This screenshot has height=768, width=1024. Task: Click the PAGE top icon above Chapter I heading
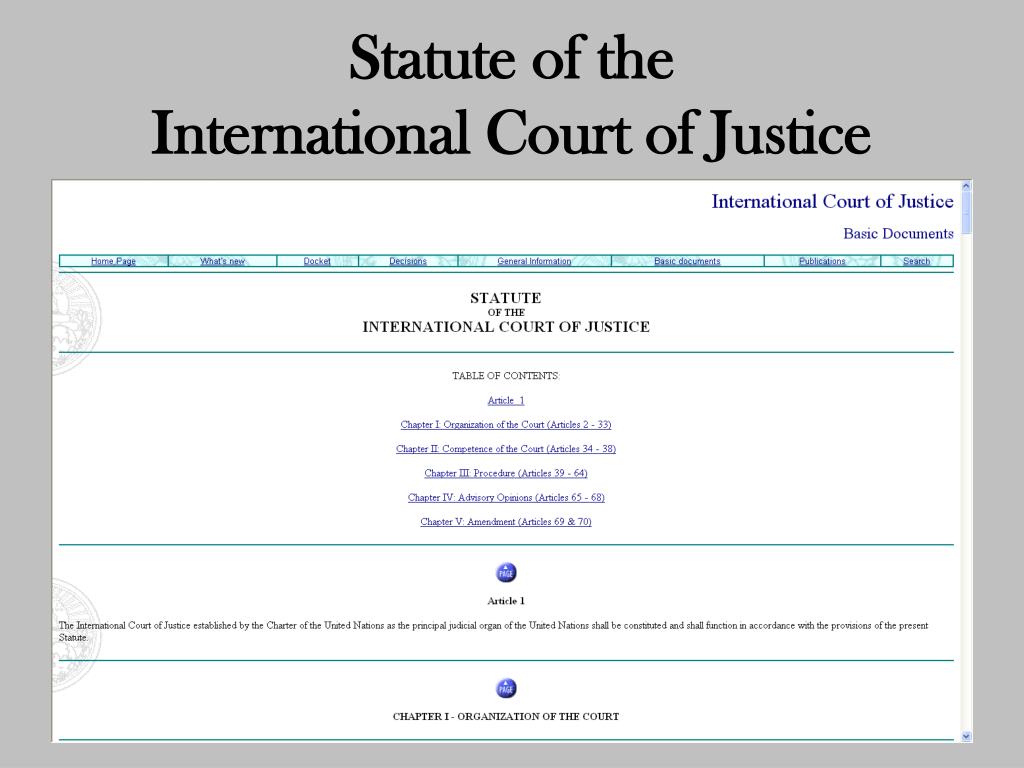[x=506, y=688]
